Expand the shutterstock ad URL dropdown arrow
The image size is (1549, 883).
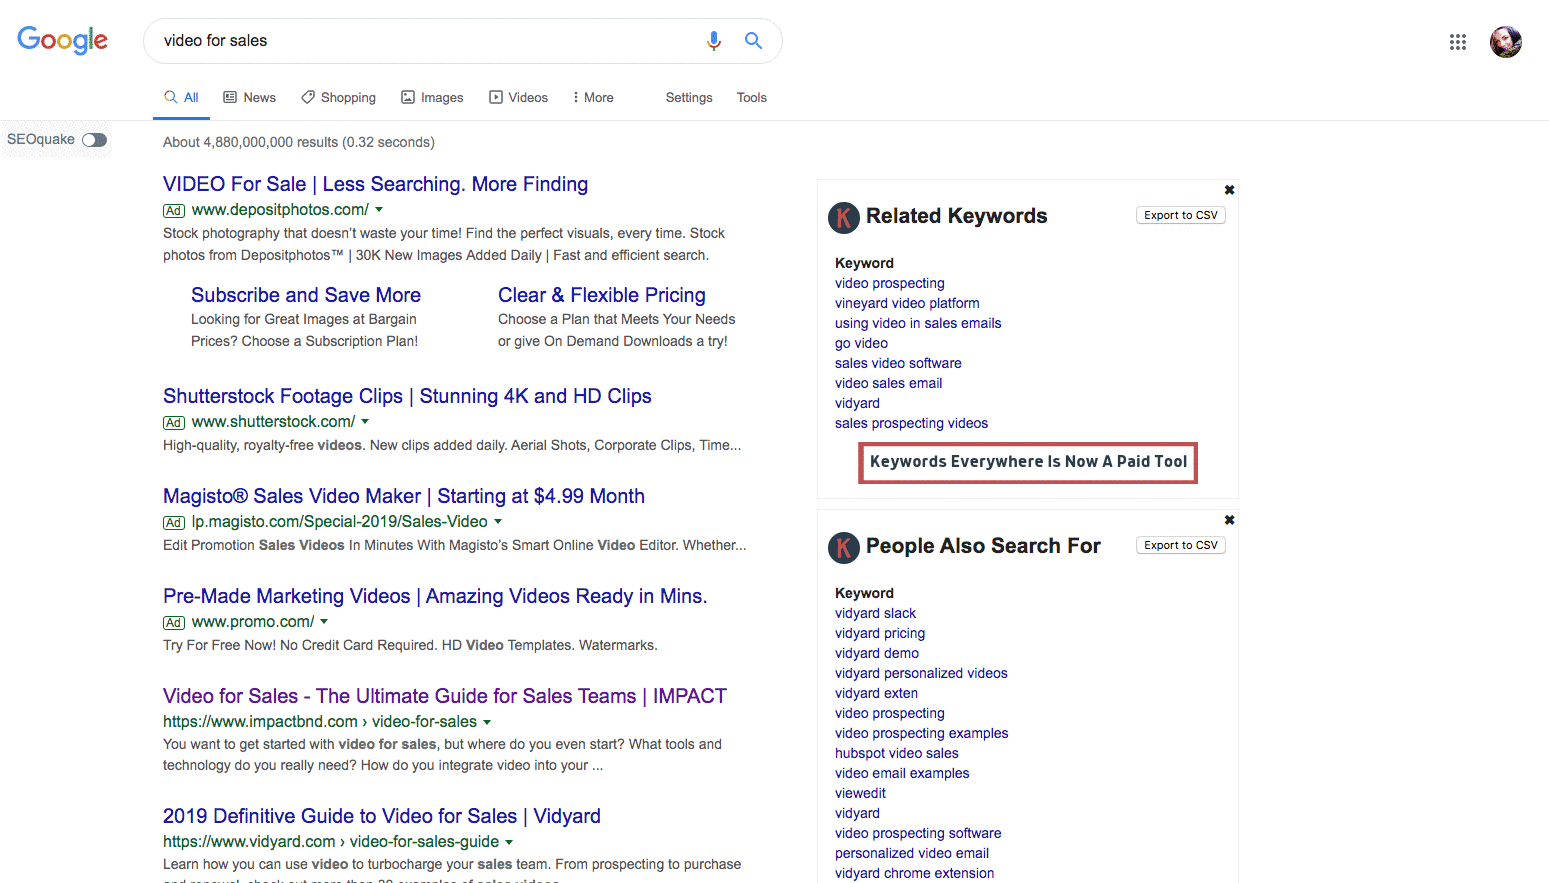click(x=365, y=422)
